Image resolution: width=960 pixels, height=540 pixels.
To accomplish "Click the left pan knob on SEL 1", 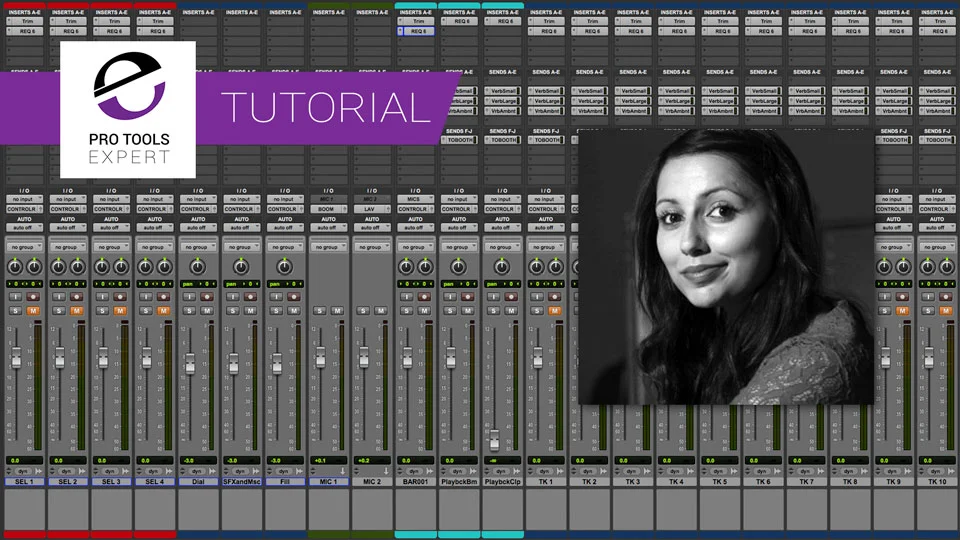I will 15,267.
